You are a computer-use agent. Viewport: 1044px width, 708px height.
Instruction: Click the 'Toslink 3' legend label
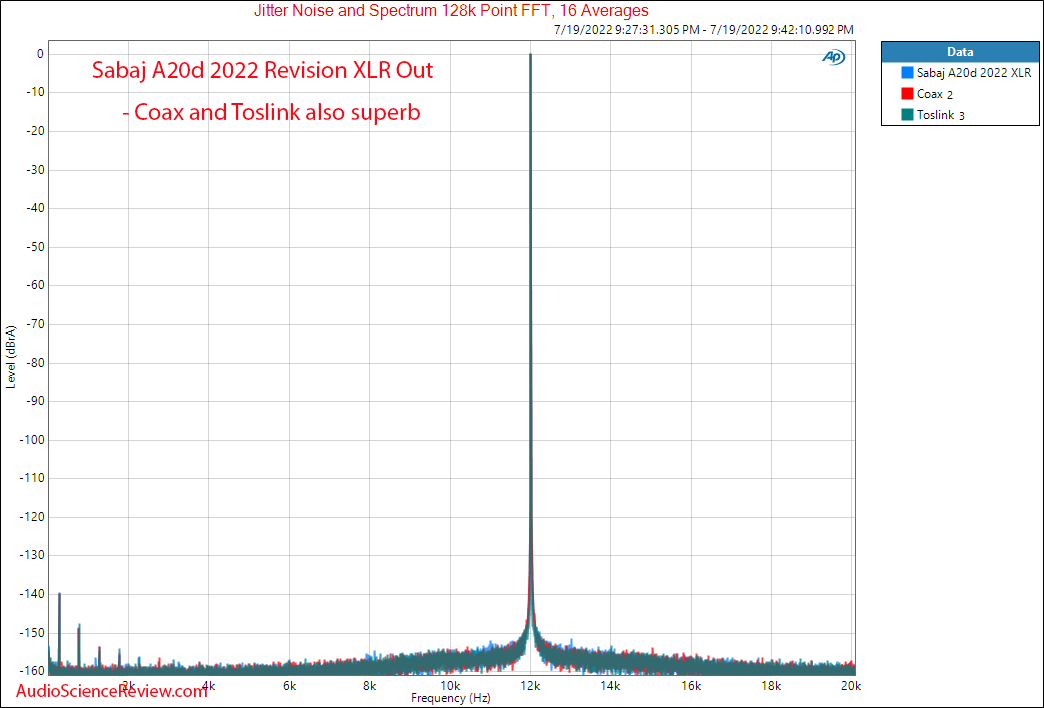(x=941, y=115)
